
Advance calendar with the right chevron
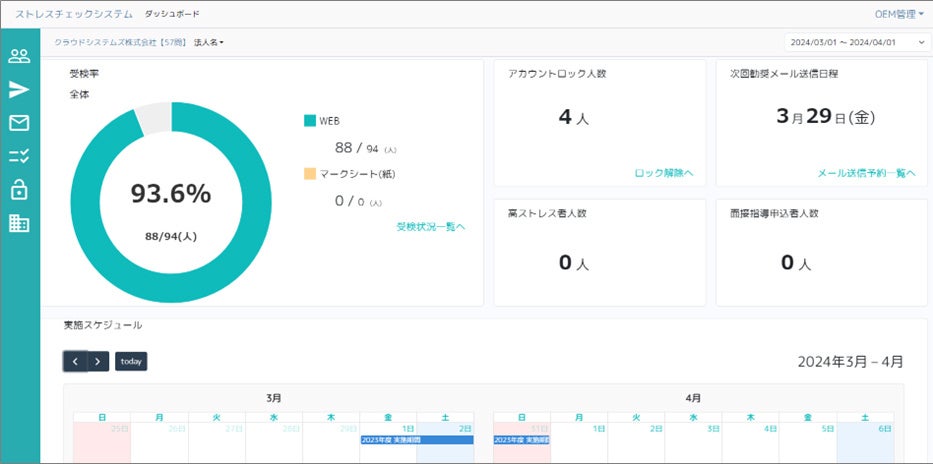(98, 361)
